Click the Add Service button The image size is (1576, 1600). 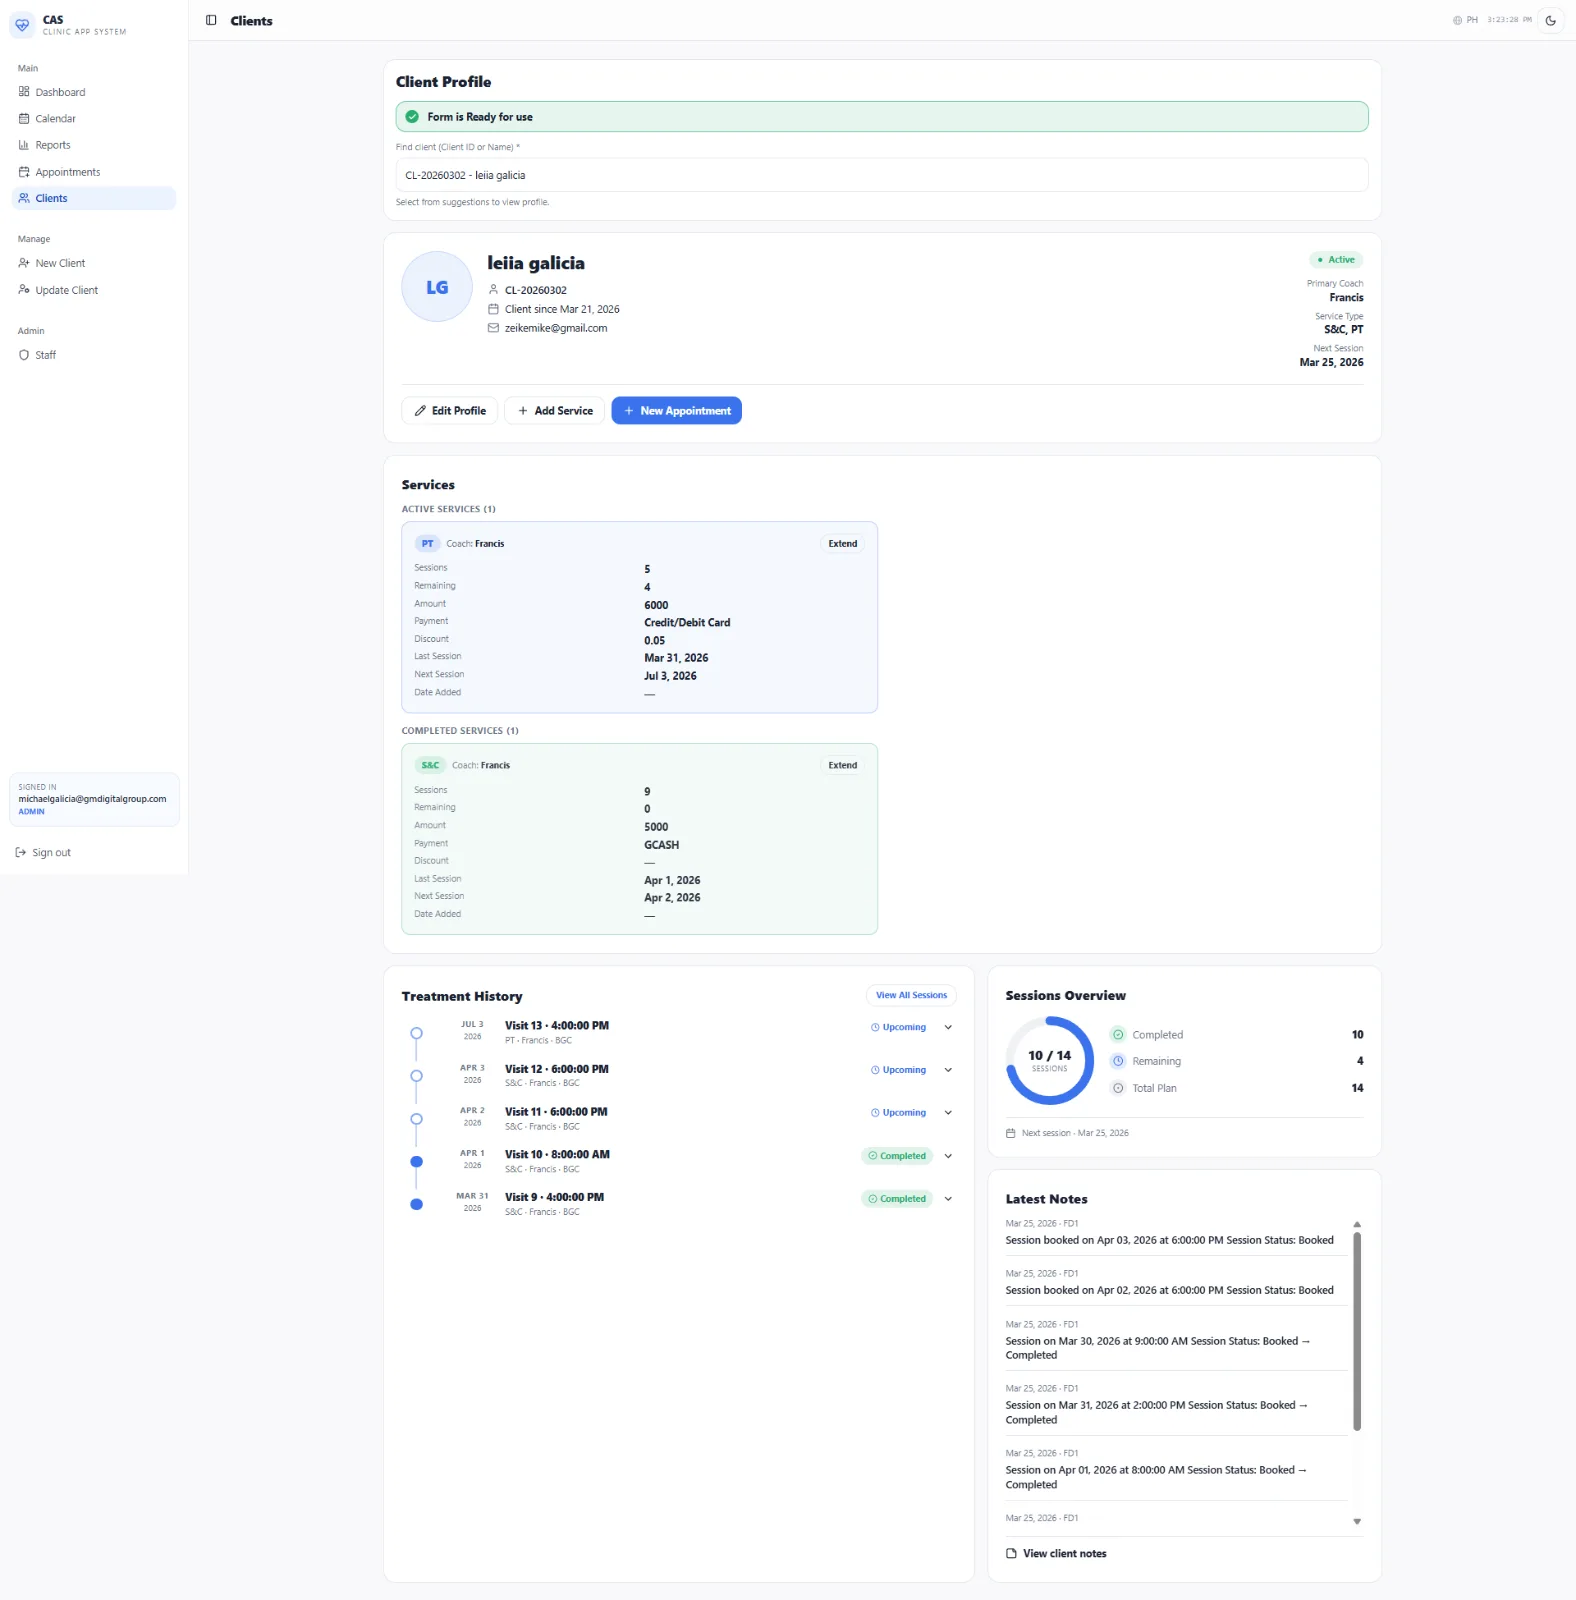point(555,411)
